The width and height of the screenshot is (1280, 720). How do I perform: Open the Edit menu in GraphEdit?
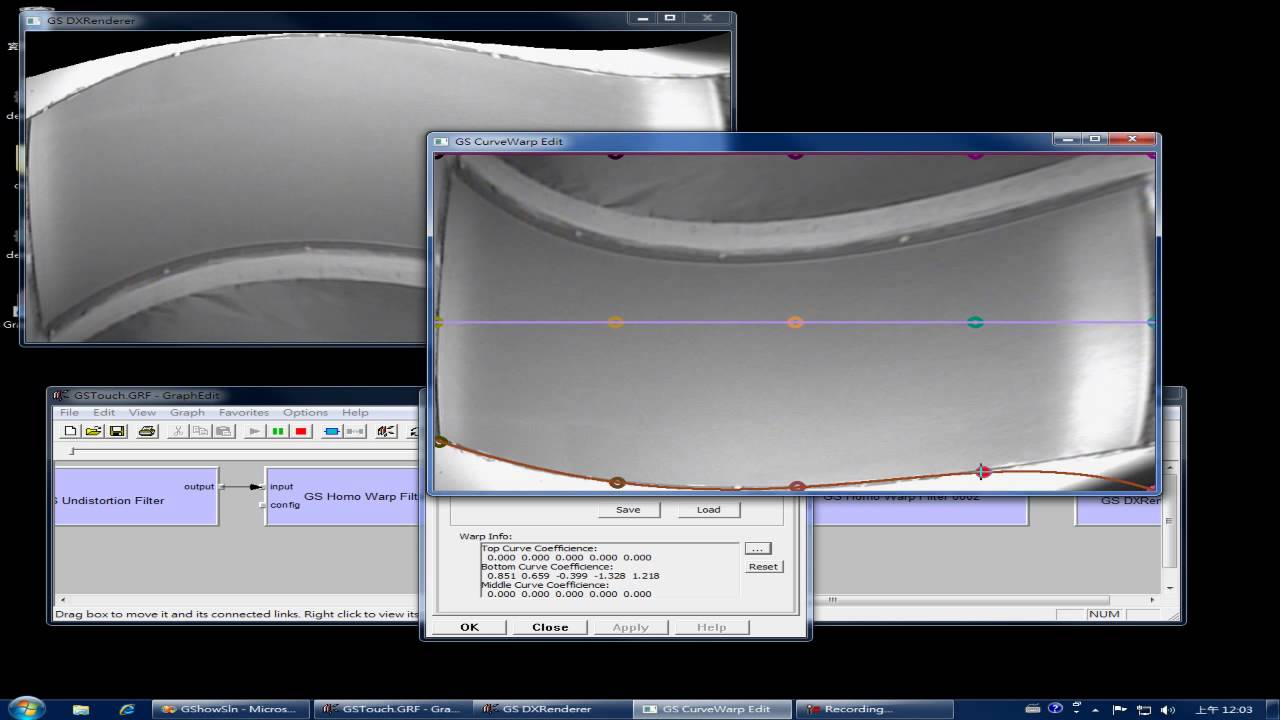[104, 412]
